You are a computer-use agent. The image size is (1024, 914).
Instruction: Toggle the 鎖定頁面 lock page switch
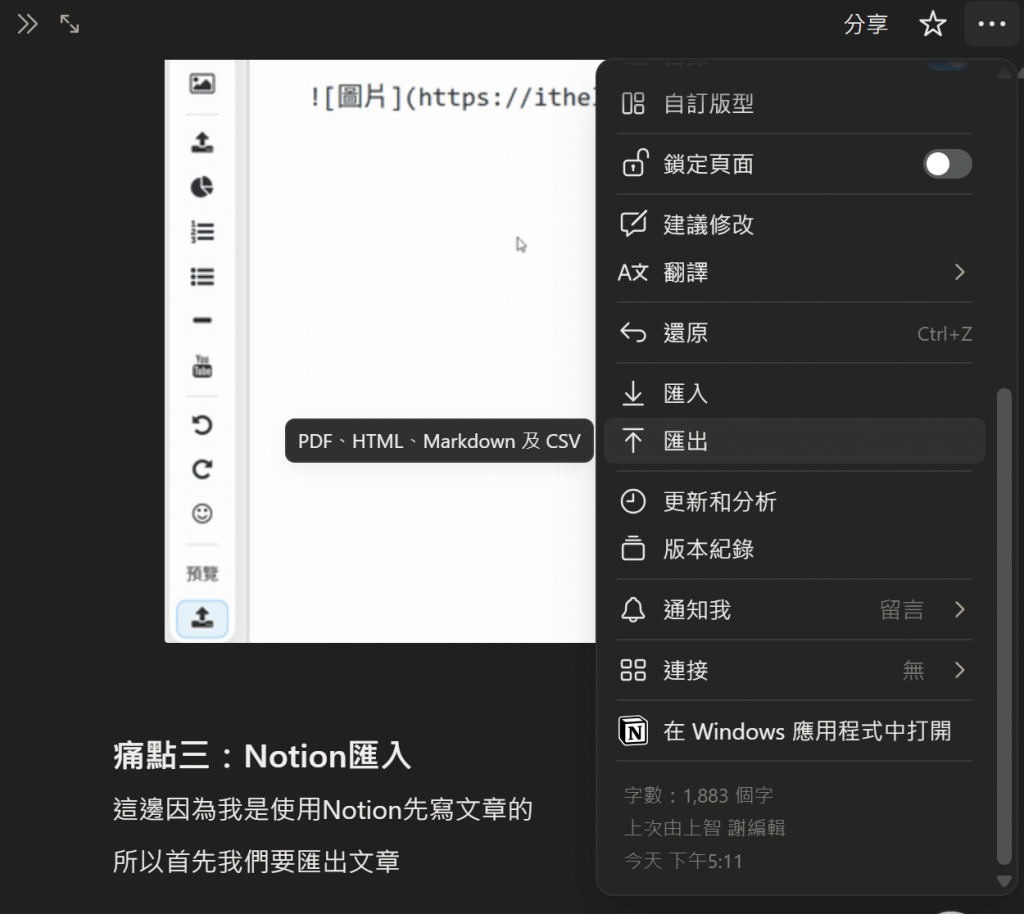coord(947,164)
